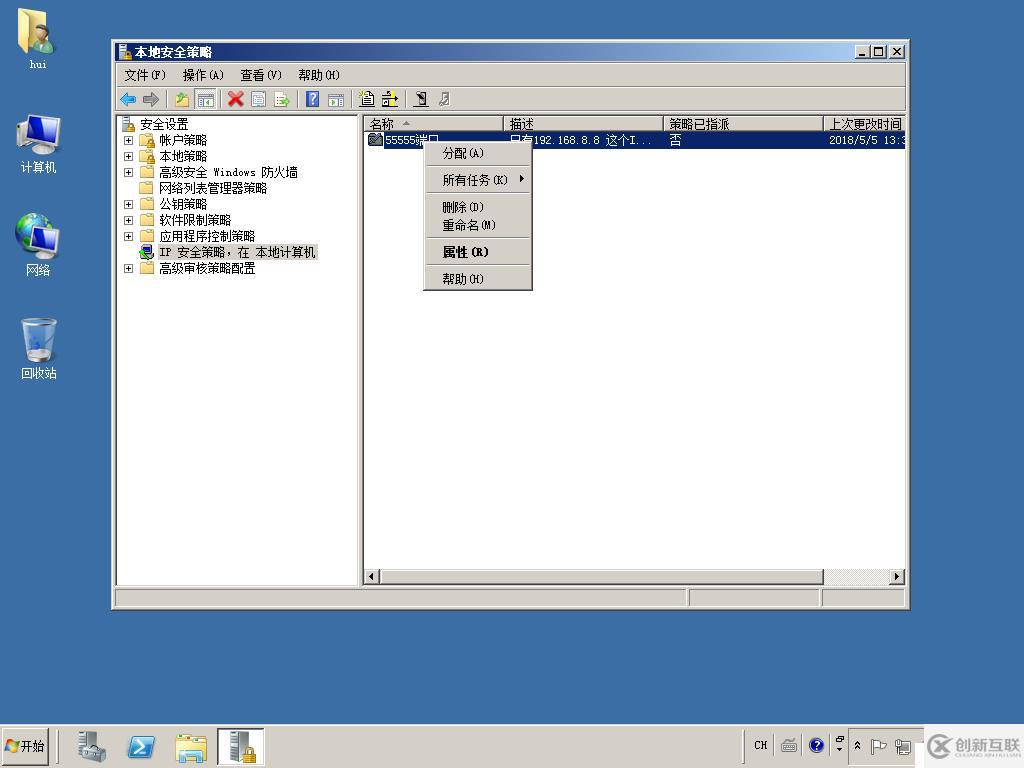
Task: Click the horizontal scrollbar right arrow
Action: tap(896, 576)
